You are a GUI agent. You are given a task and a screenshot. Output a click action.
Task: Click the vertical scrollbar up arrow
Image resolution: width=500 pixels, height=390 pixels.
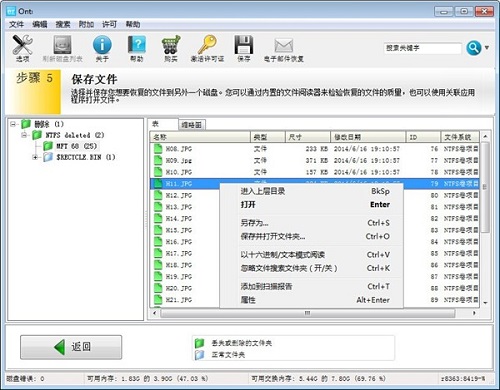click(x=485, y=136)
